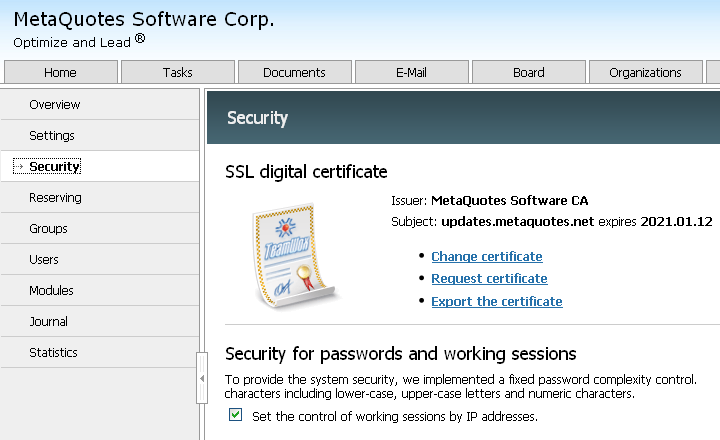Open Reserving in the sidebar
The height and width of the screenshot is (440, 720).
[x=100, y=197]
